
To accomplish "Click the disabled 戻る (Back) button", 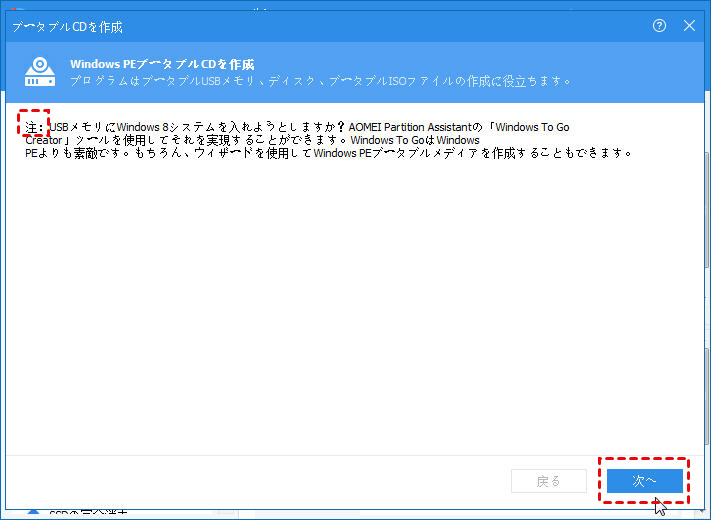I will pos(549,481).
